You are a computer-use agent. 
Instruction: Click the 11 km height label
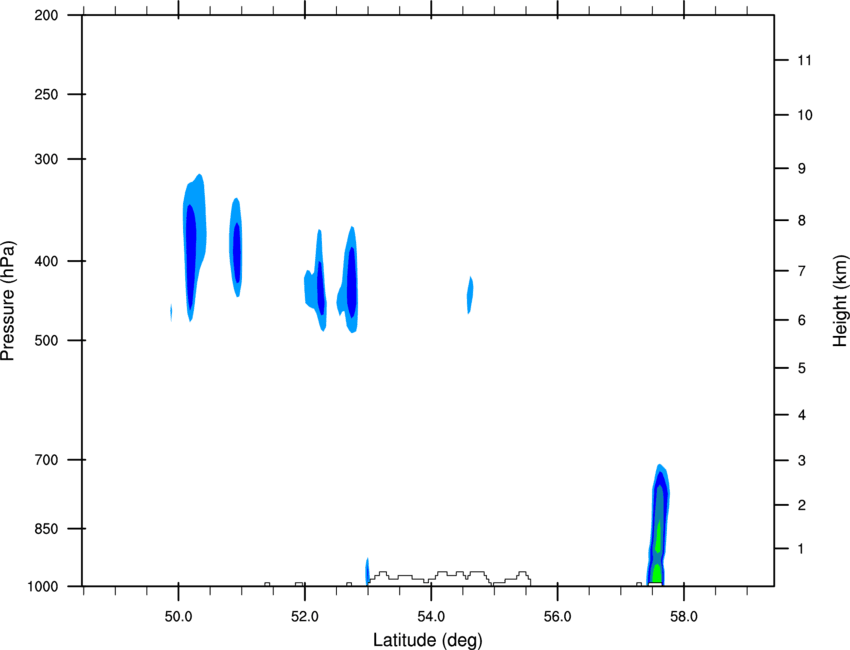[x=804, y=60]
